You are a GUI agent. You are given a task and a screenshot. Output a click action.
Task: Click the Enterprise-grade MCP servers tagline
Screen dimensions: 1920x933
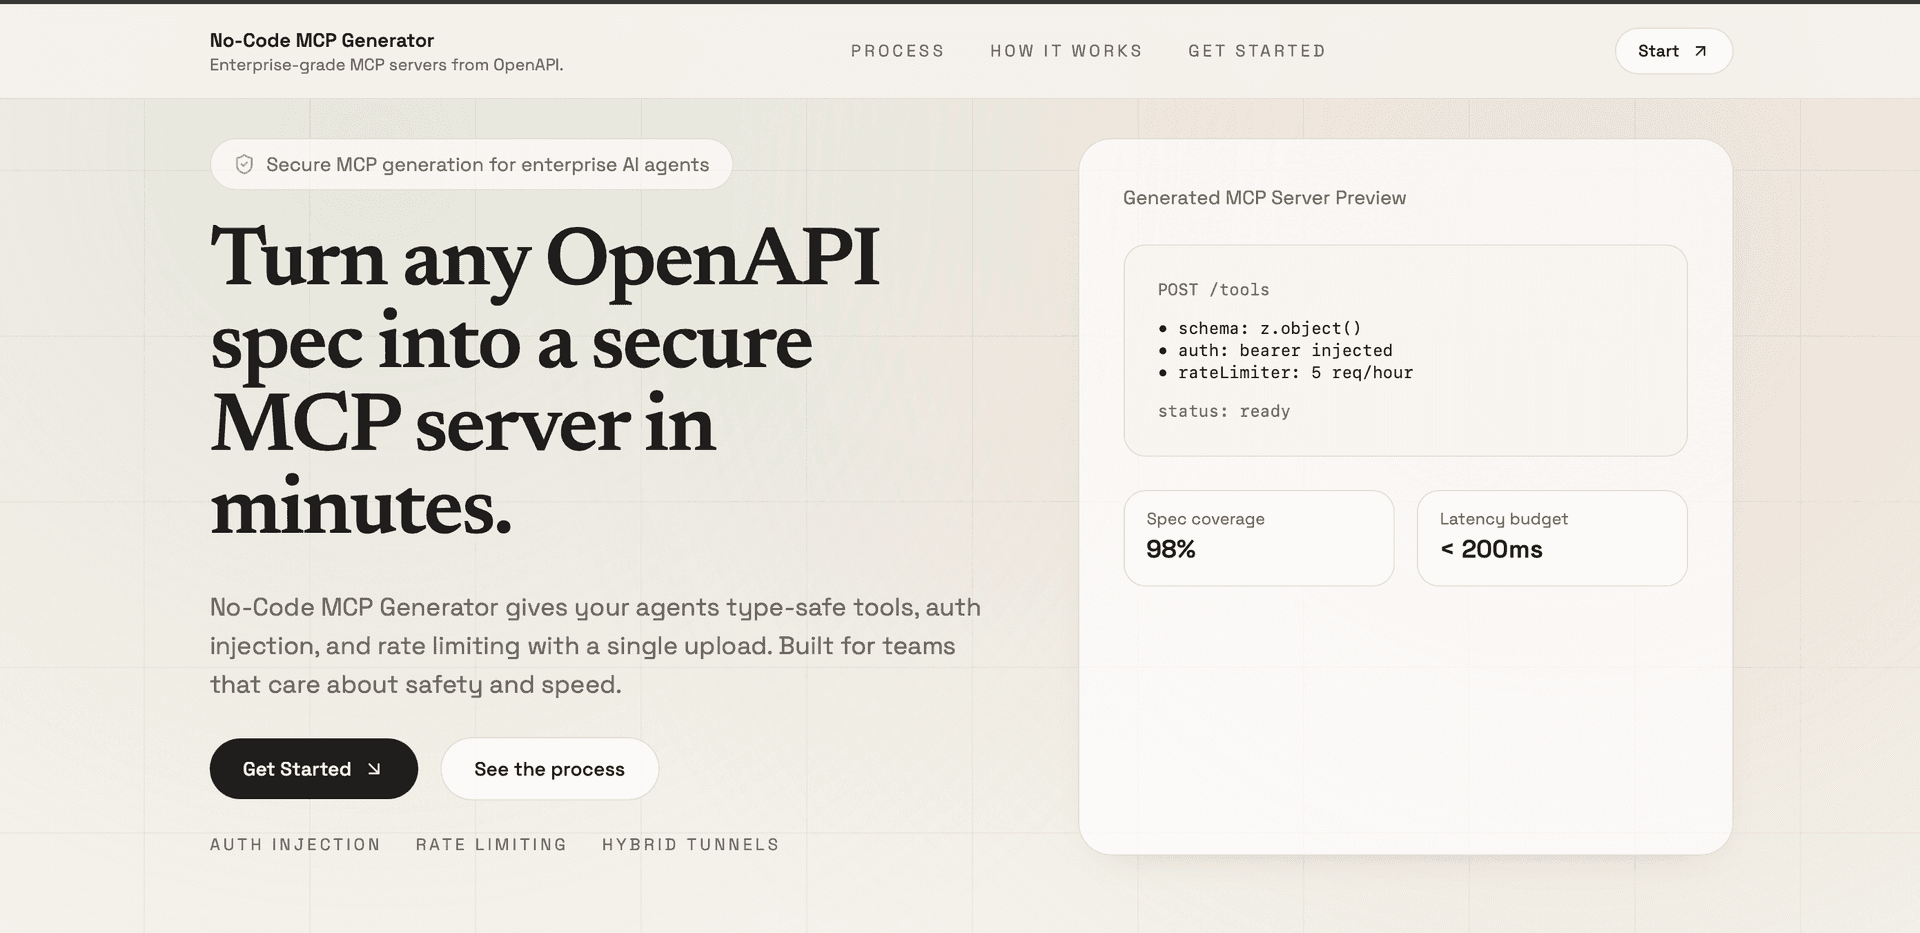[386, 65]
